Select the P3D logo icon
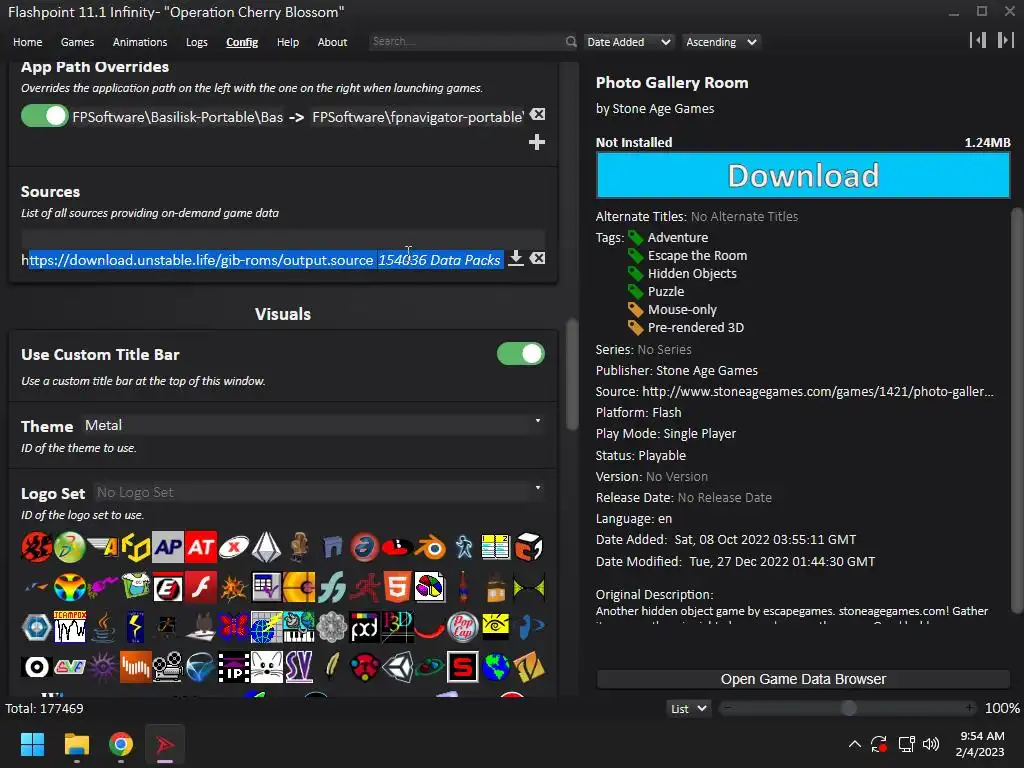1024x768 pixels. [397, 627]
